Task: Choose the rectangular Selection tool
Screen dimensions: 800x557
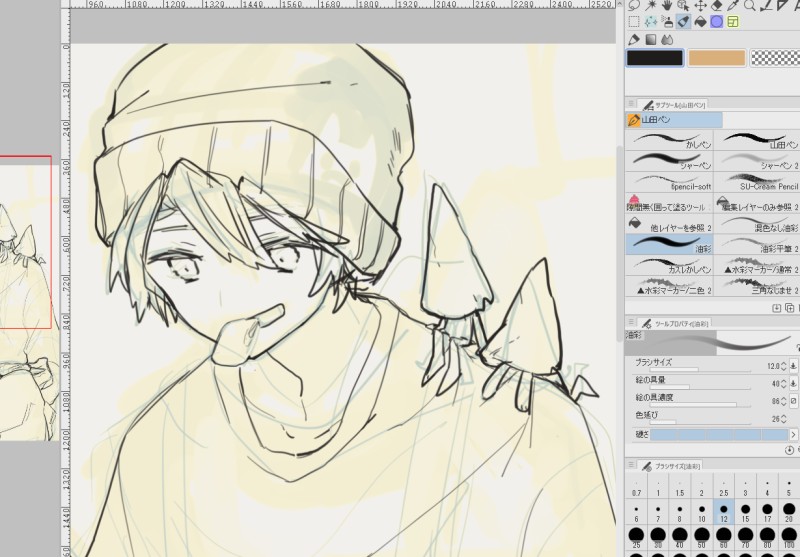Action: coord(634,21)
